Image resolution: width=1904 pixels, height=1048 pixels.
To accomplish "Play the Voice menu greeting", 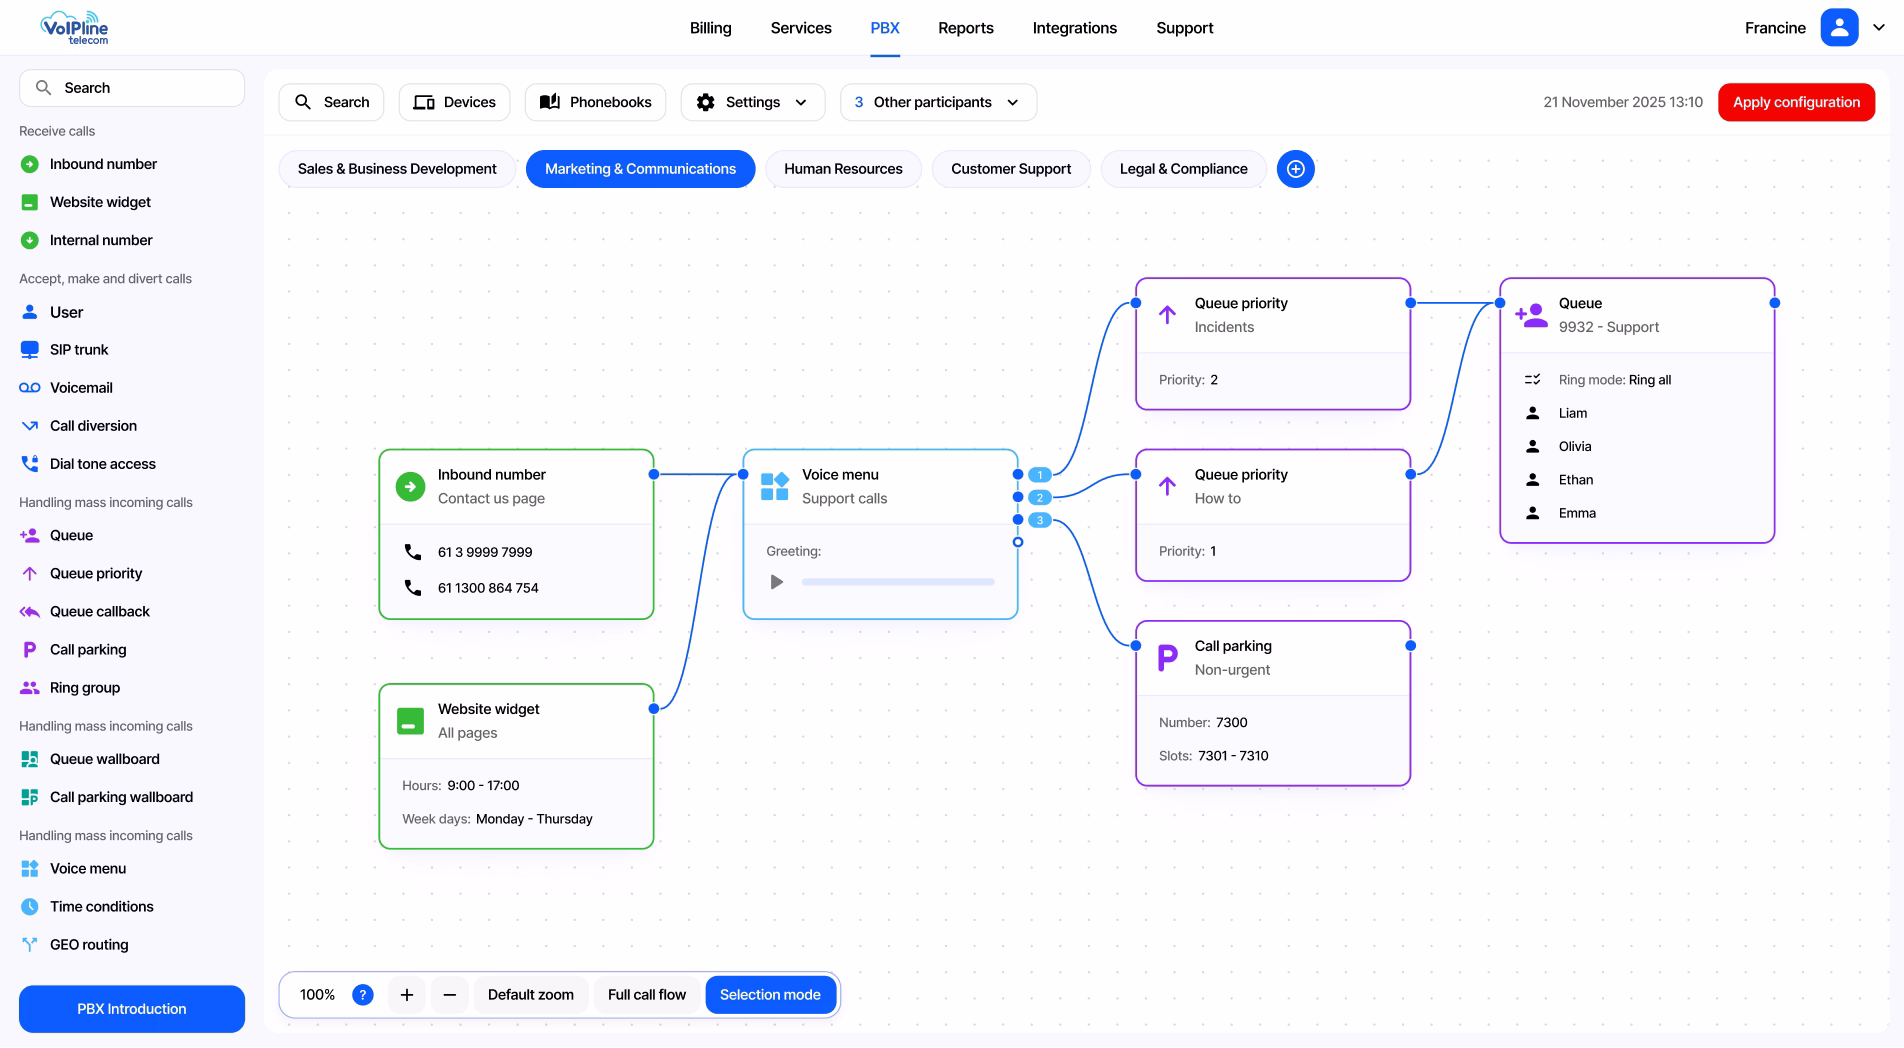I will (777, 582).
